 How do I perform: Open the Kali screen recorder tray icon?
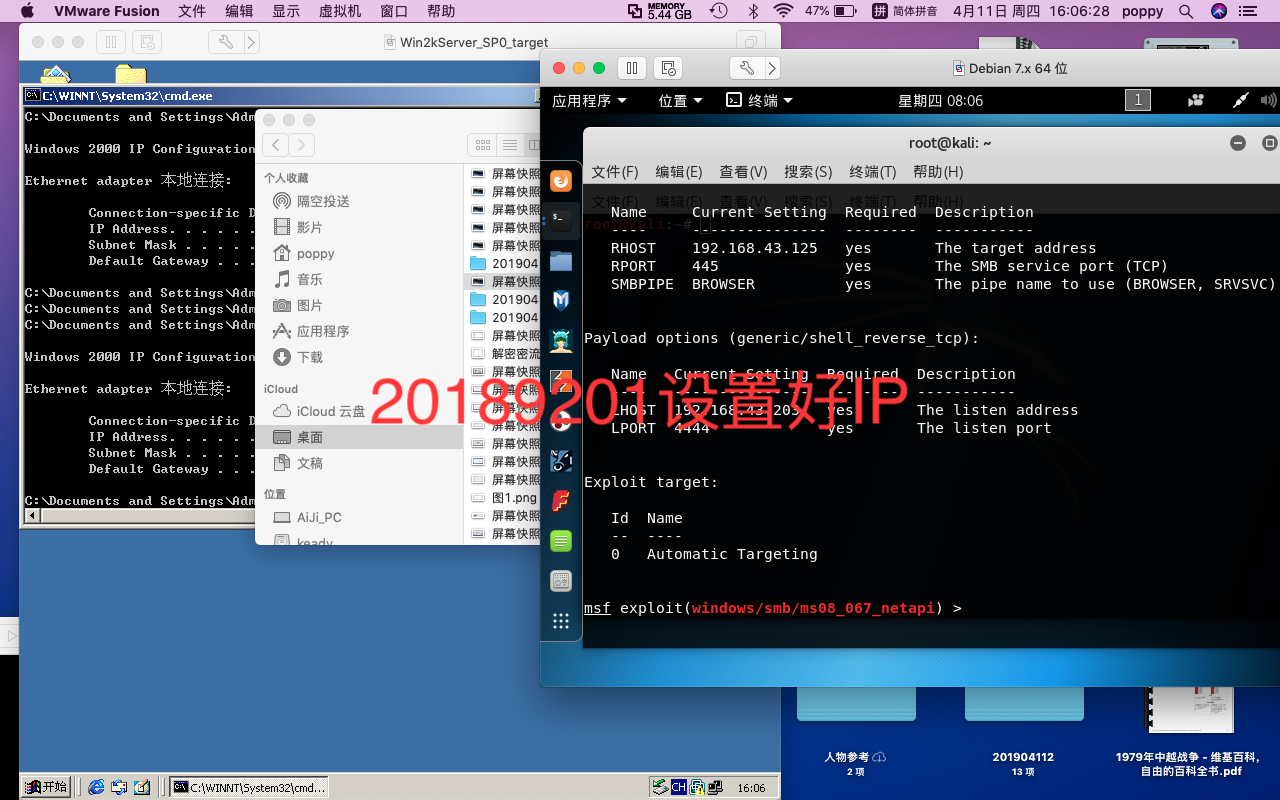1196,100
